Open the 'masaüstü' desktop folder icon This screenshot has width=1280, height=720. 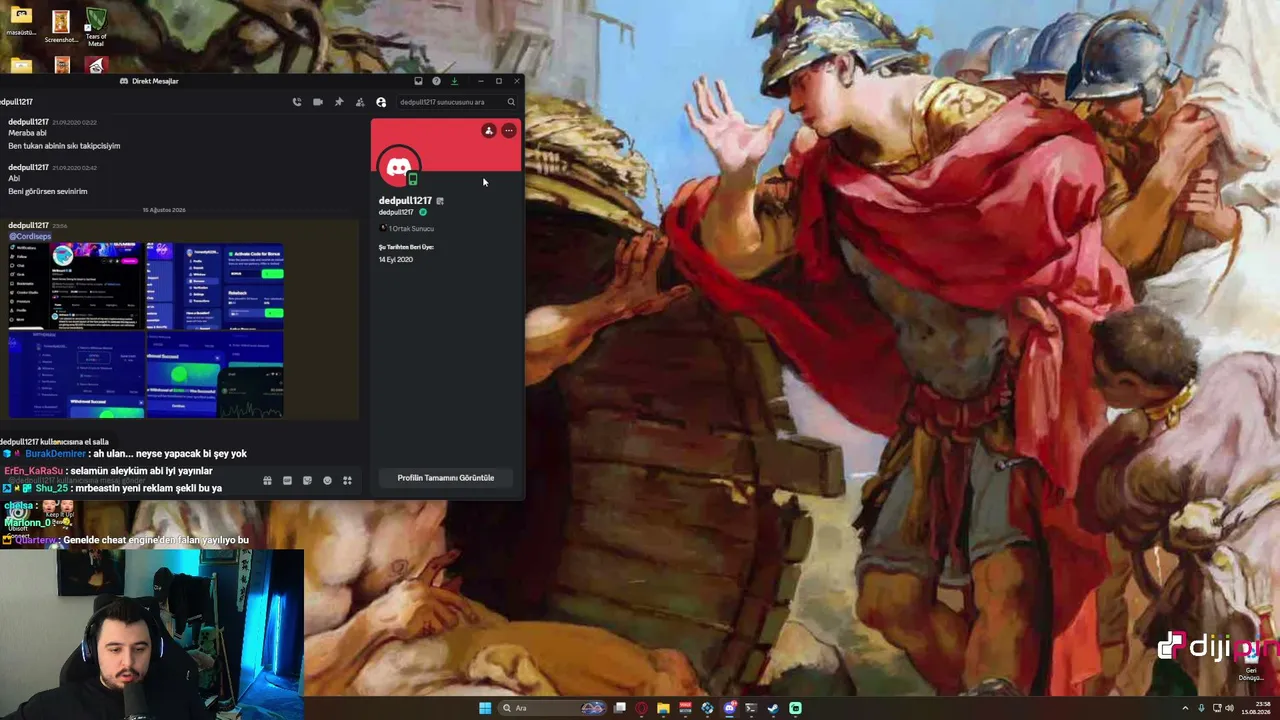pos(21,22)
